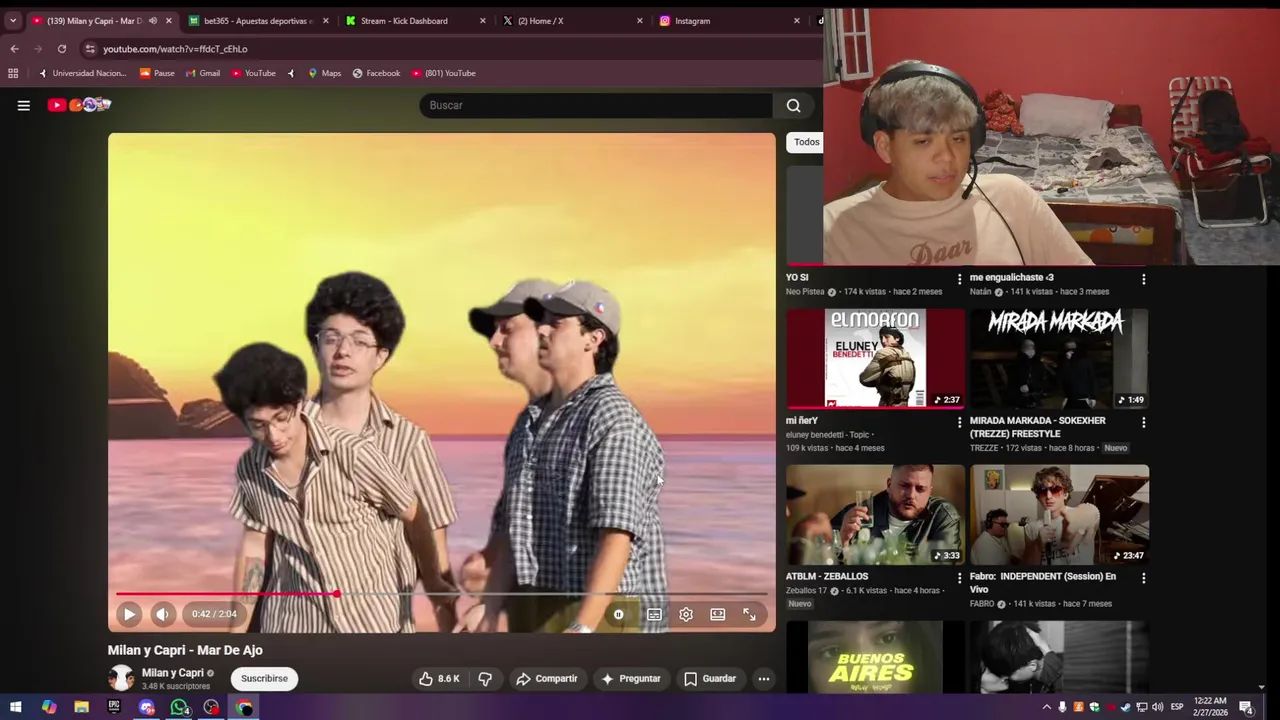Click the me engualichaste <3 title
1280x720 pixels.
1011,278
